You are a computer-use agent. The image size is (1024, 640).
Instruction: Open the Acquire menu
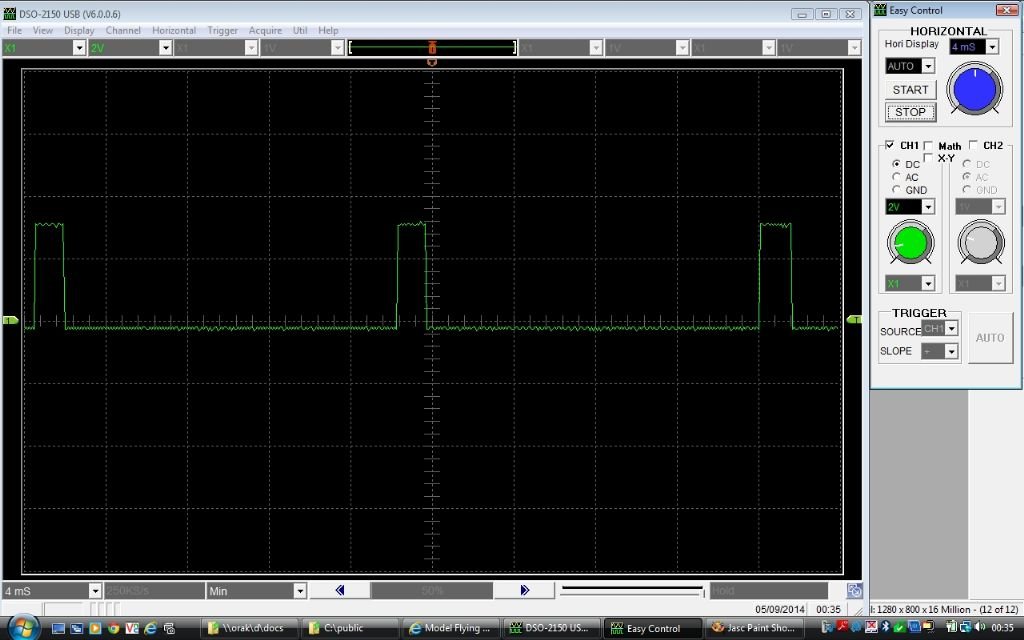pyautogui.click(x=265, y=30)
